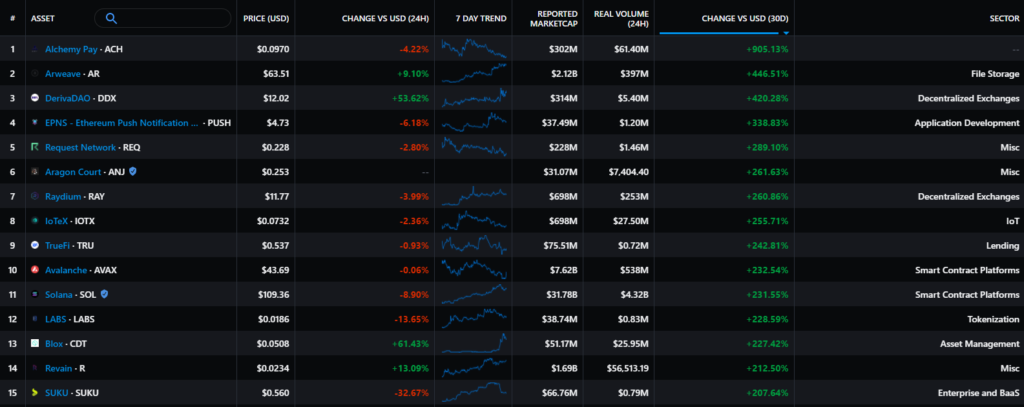The height and width of the screenshot is (407, 1024).
Task: Open the Arweave asset page
Action: click(64, 73)
